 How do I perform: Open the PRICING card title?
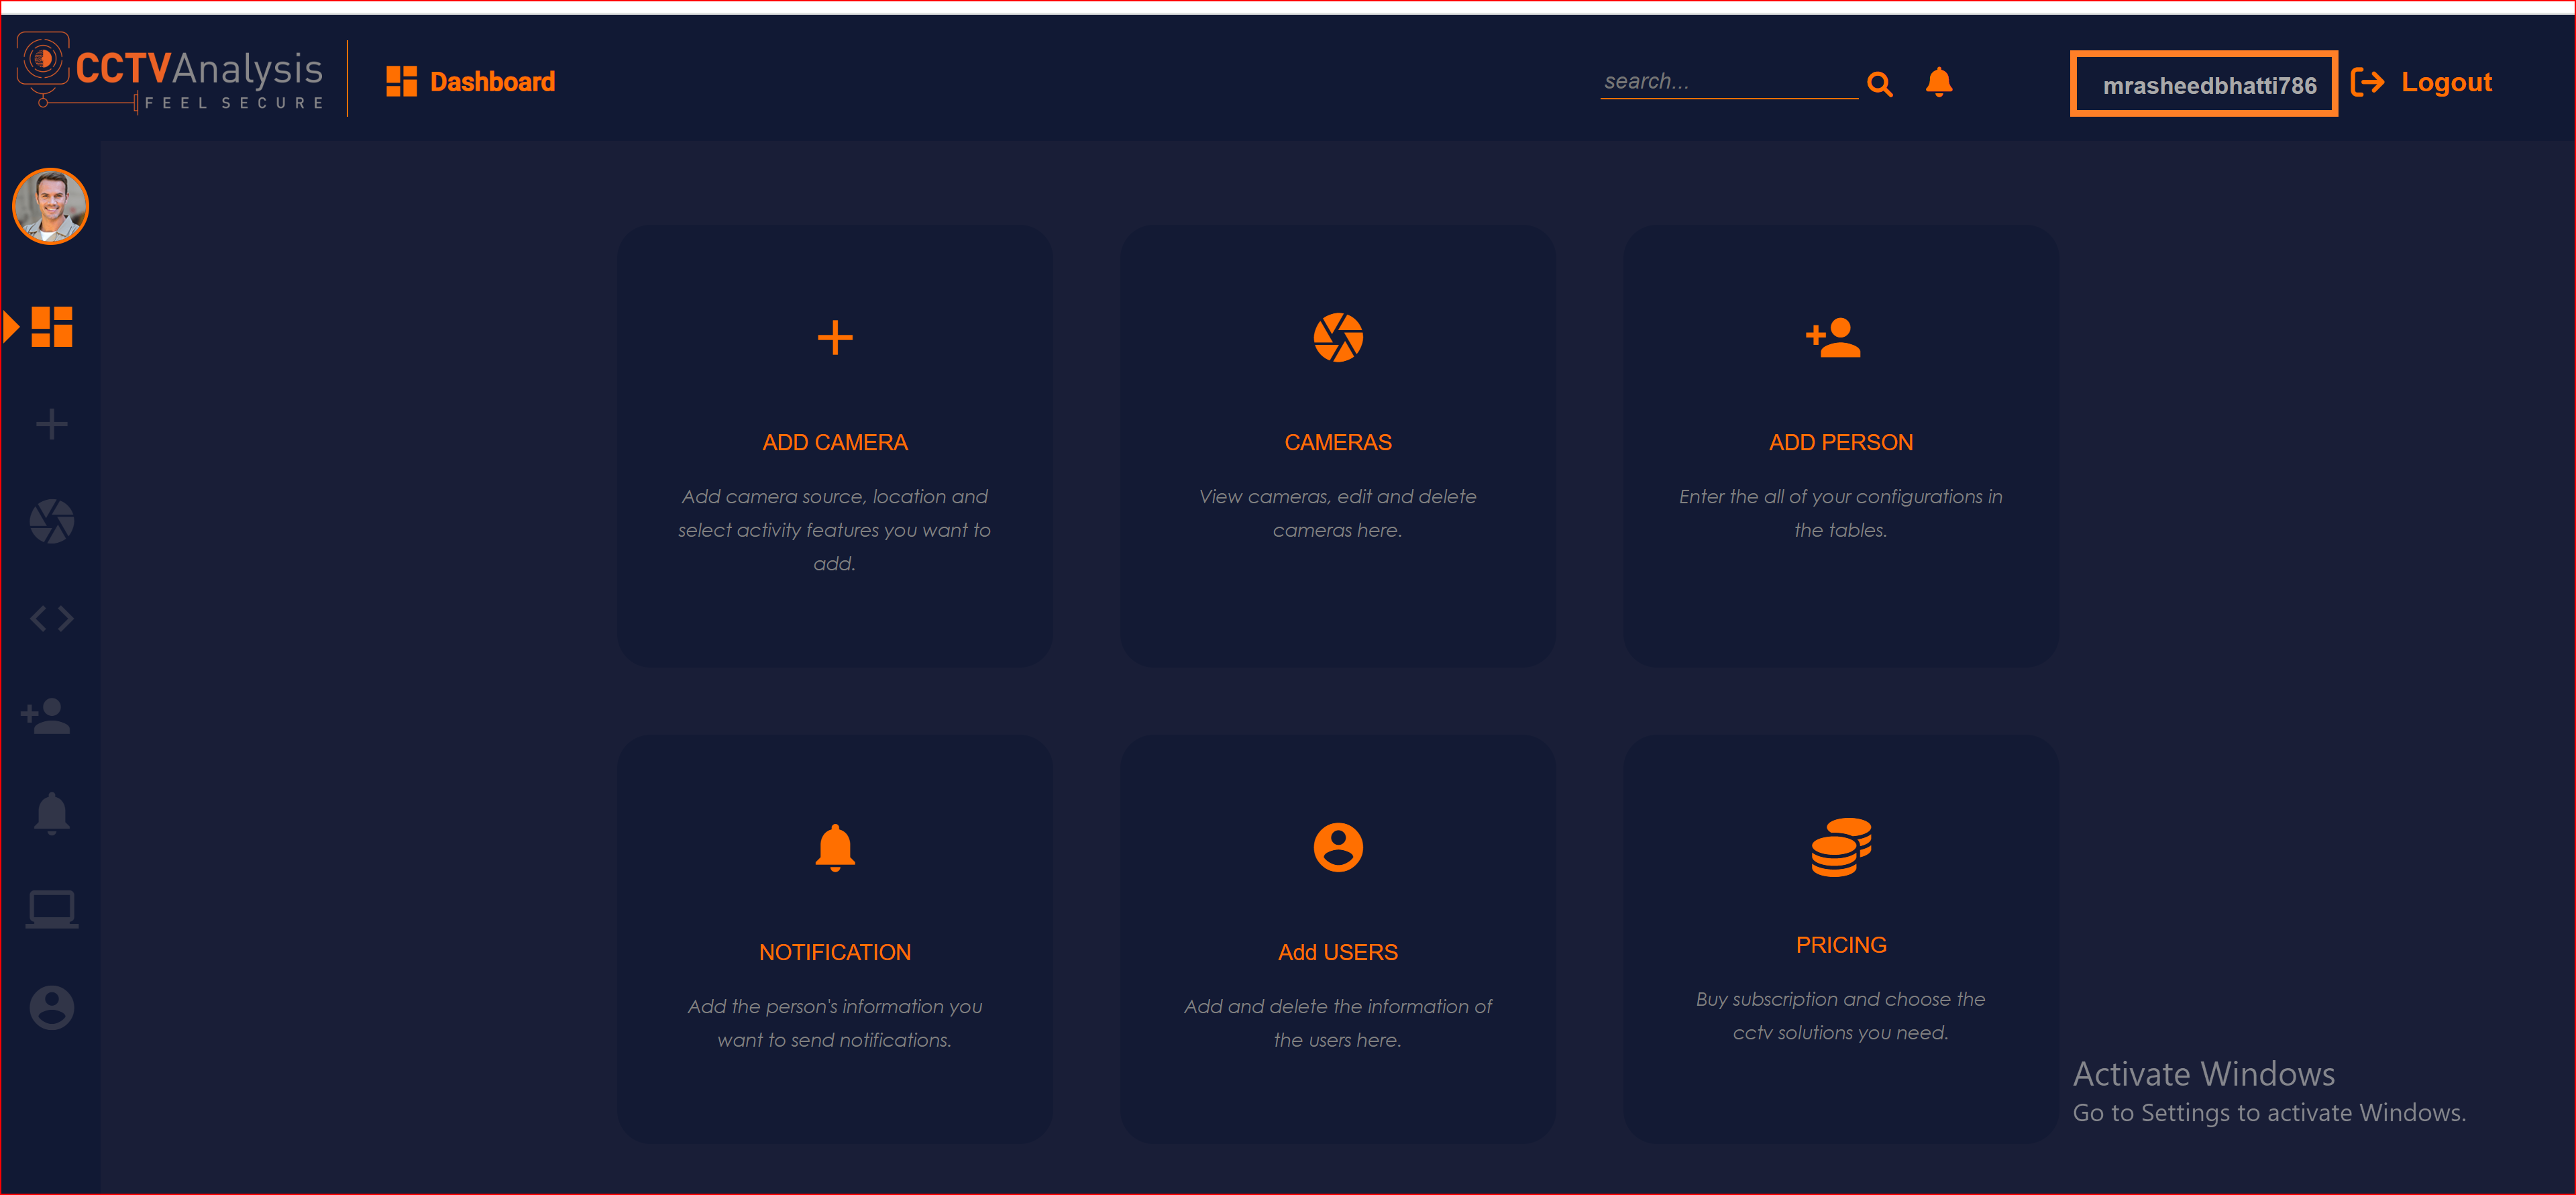(1841, 945)
